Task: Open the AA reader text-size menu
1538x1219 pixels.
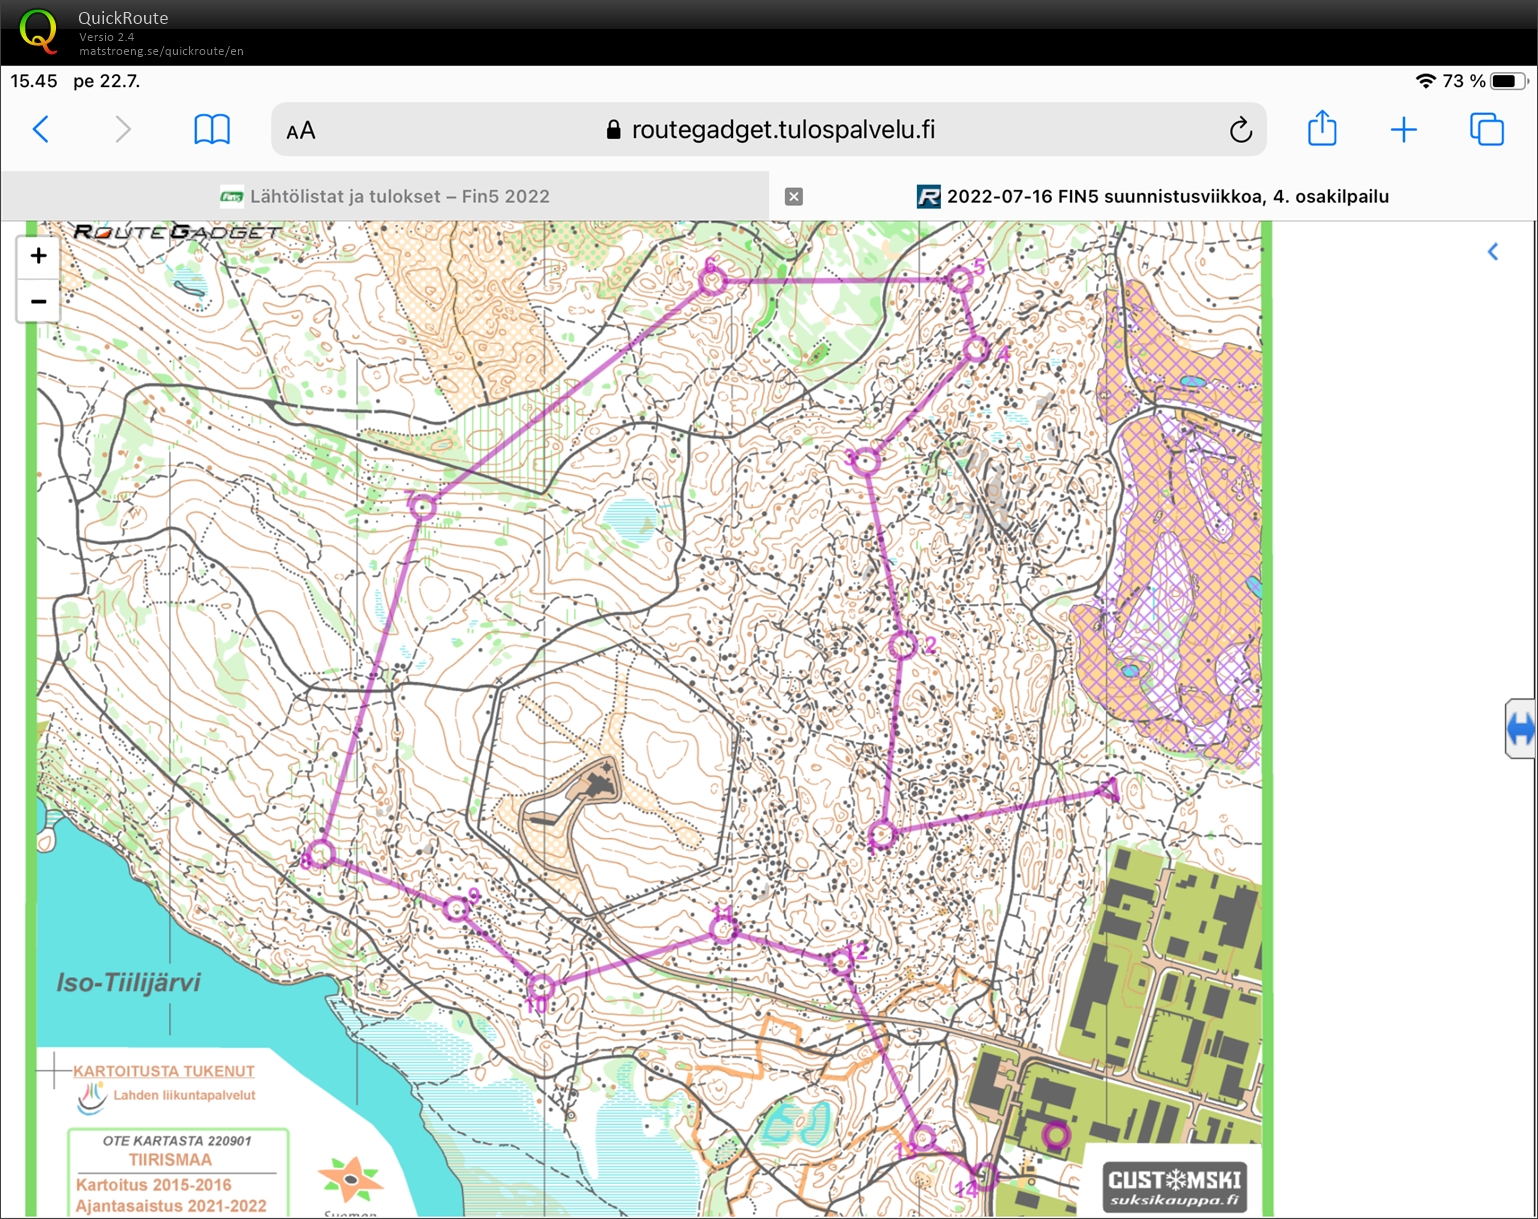Action: point(301,131)
